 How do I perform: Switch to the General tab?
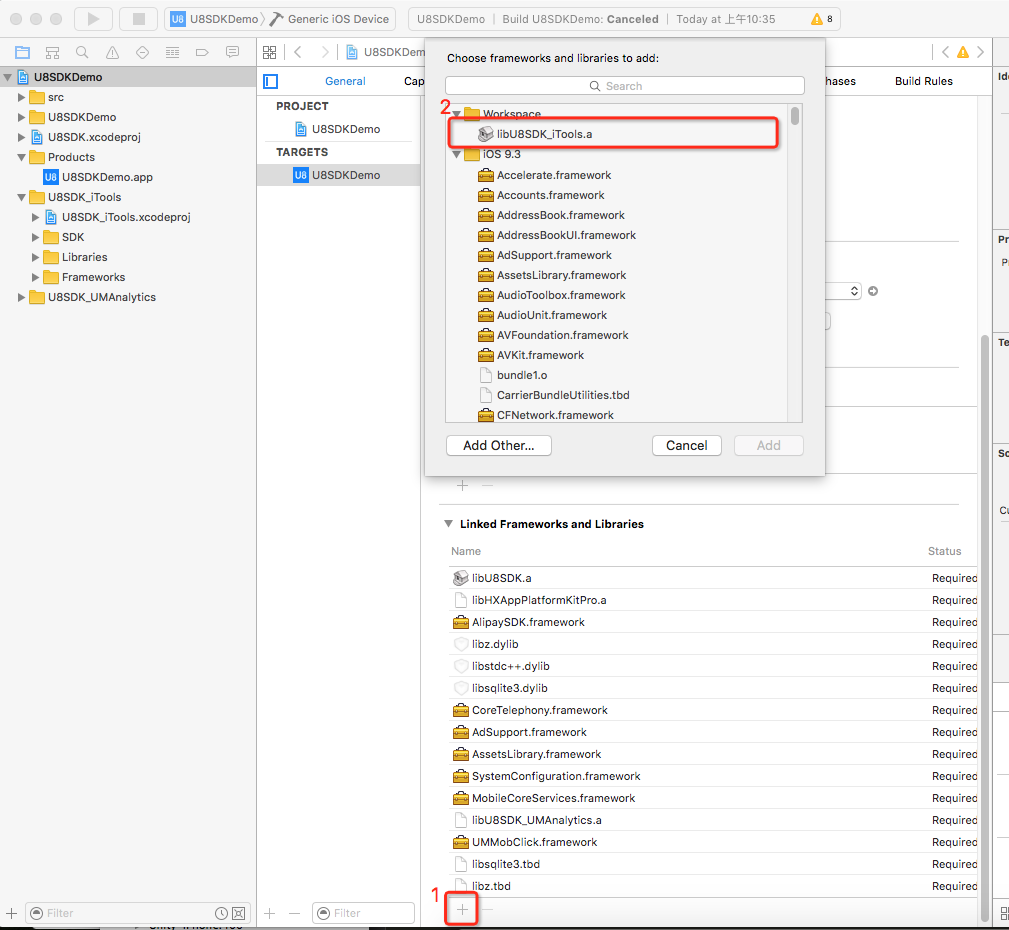345,81
